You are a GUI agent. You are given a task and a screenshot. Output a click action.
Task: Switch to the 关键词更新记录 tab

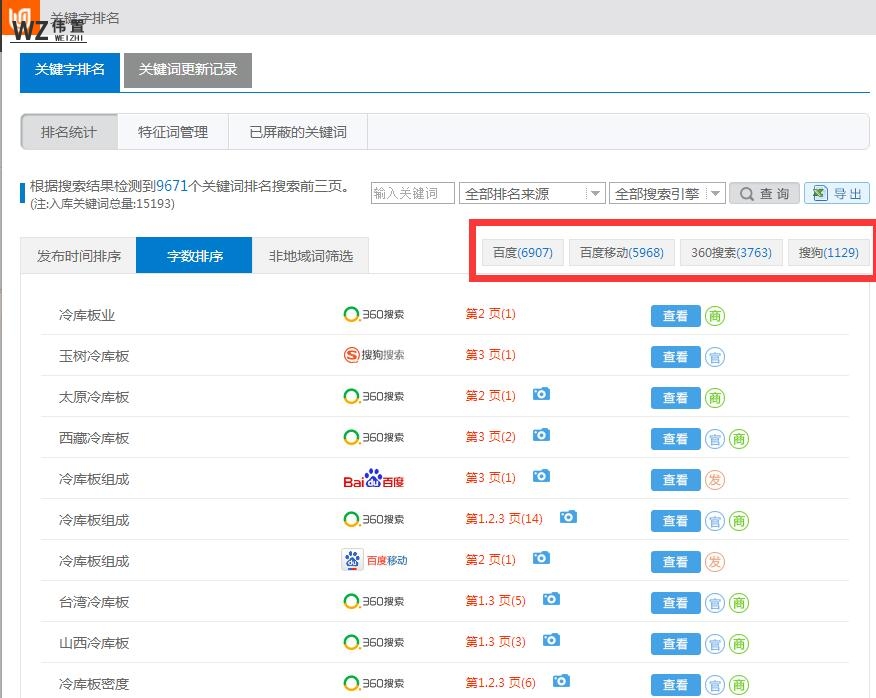(187, 71)
